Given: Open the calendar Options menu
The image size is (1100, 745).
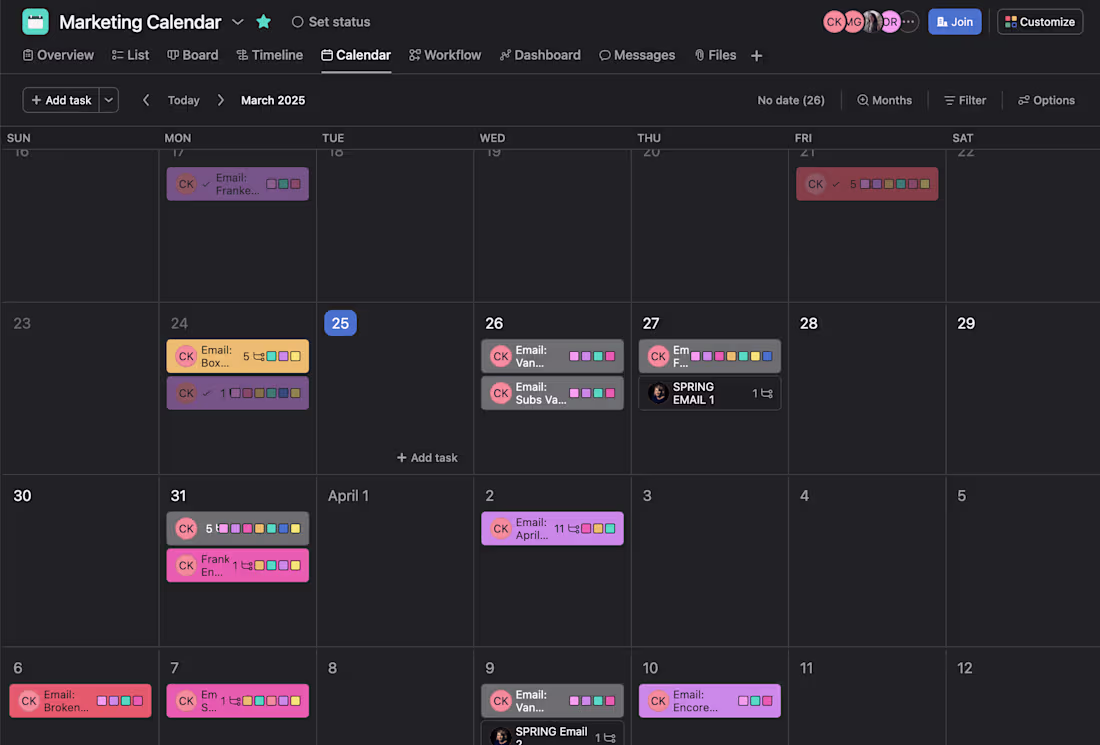Looking at the screenshot, I should [x=1046, y=100].
